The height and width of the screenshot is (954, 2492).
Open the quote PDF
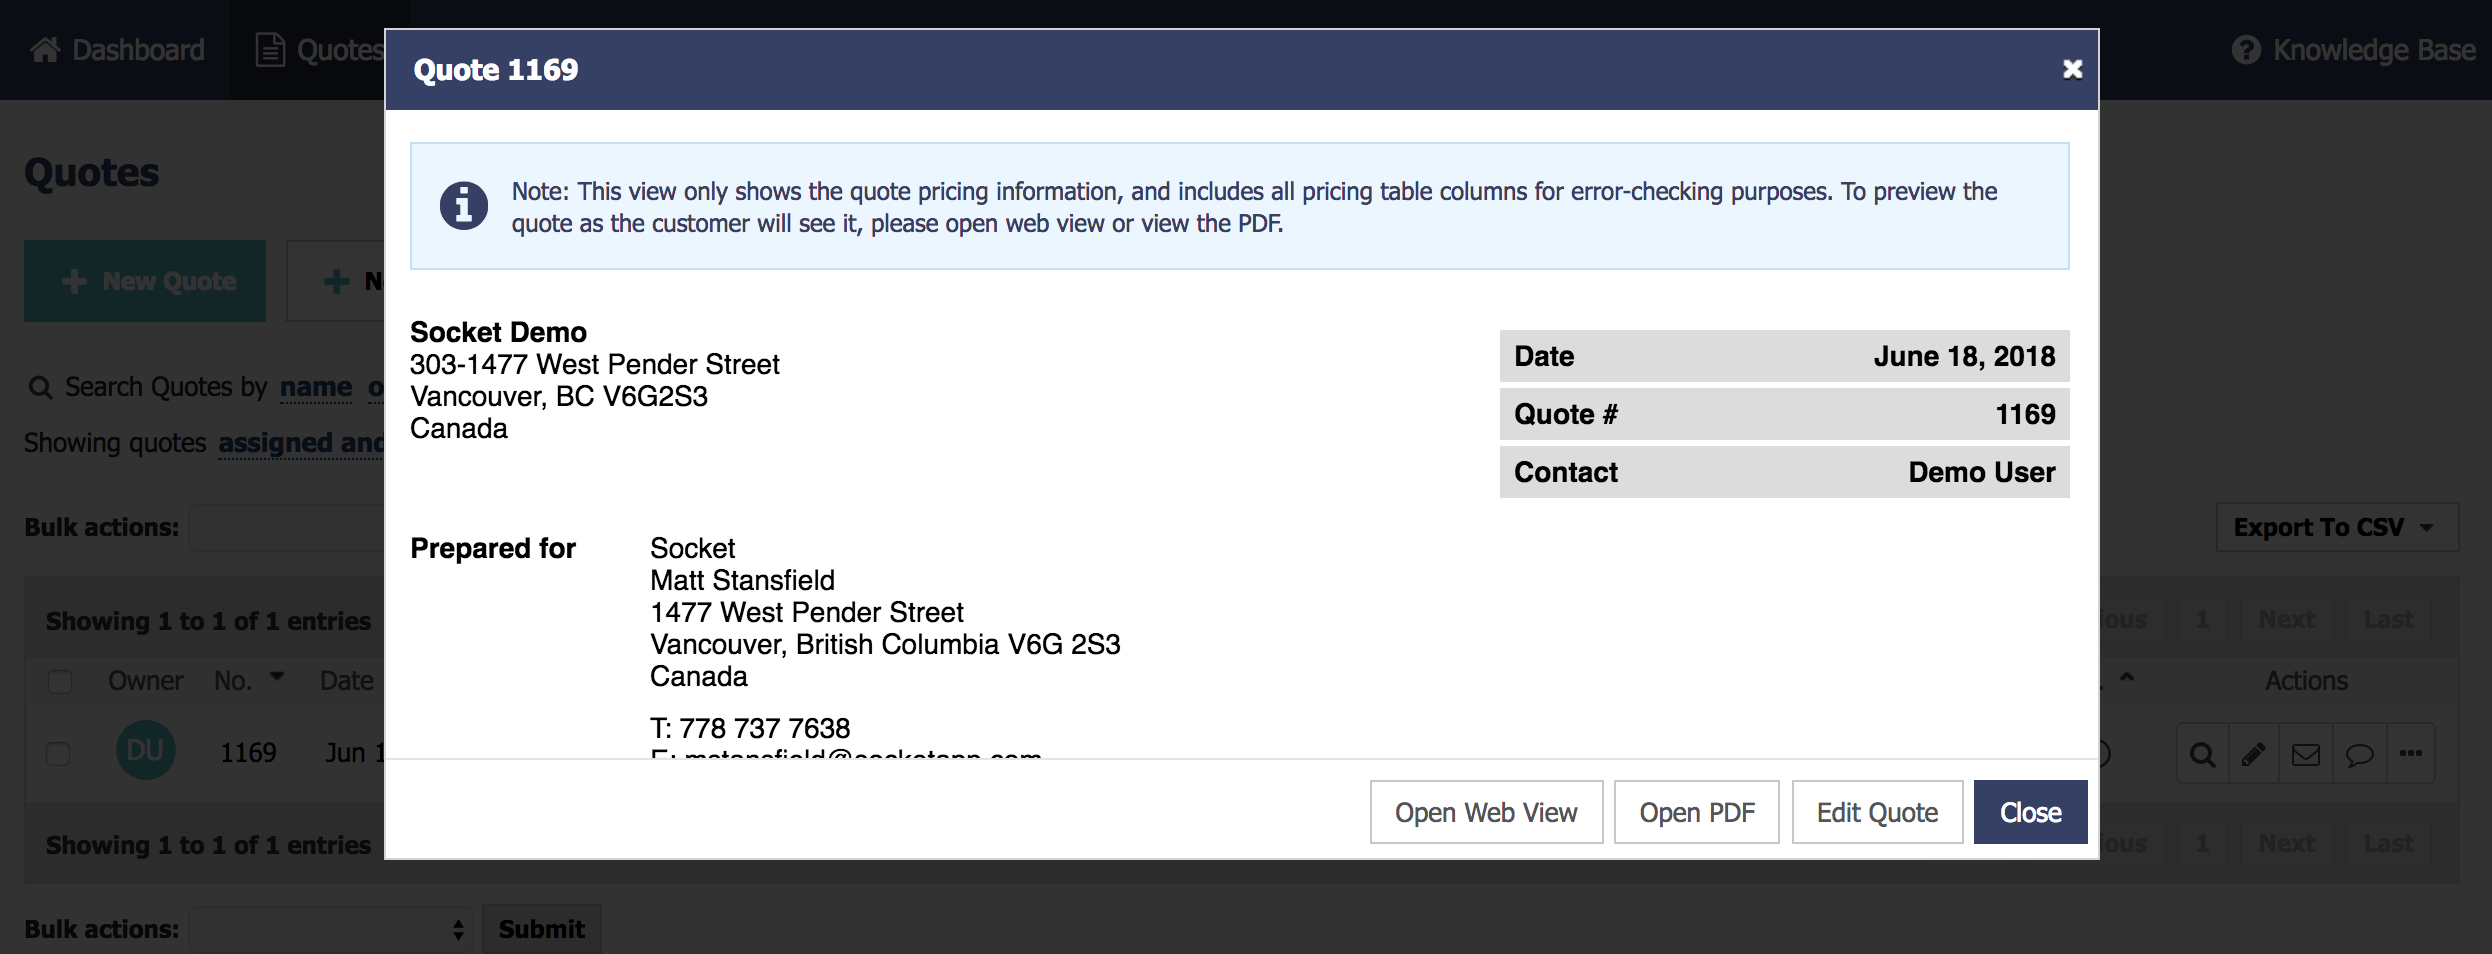pos(1696,812)
